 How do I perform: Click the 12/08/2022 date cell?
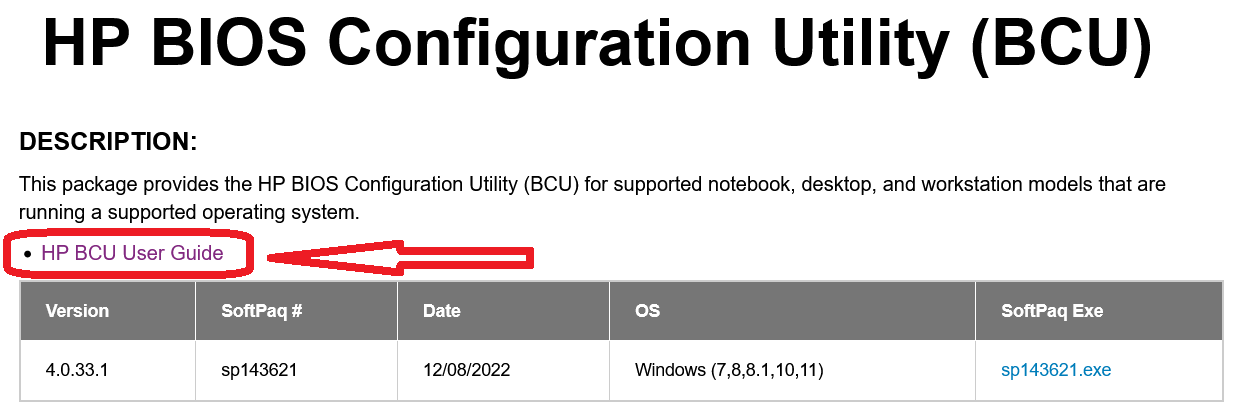(466, 370)
